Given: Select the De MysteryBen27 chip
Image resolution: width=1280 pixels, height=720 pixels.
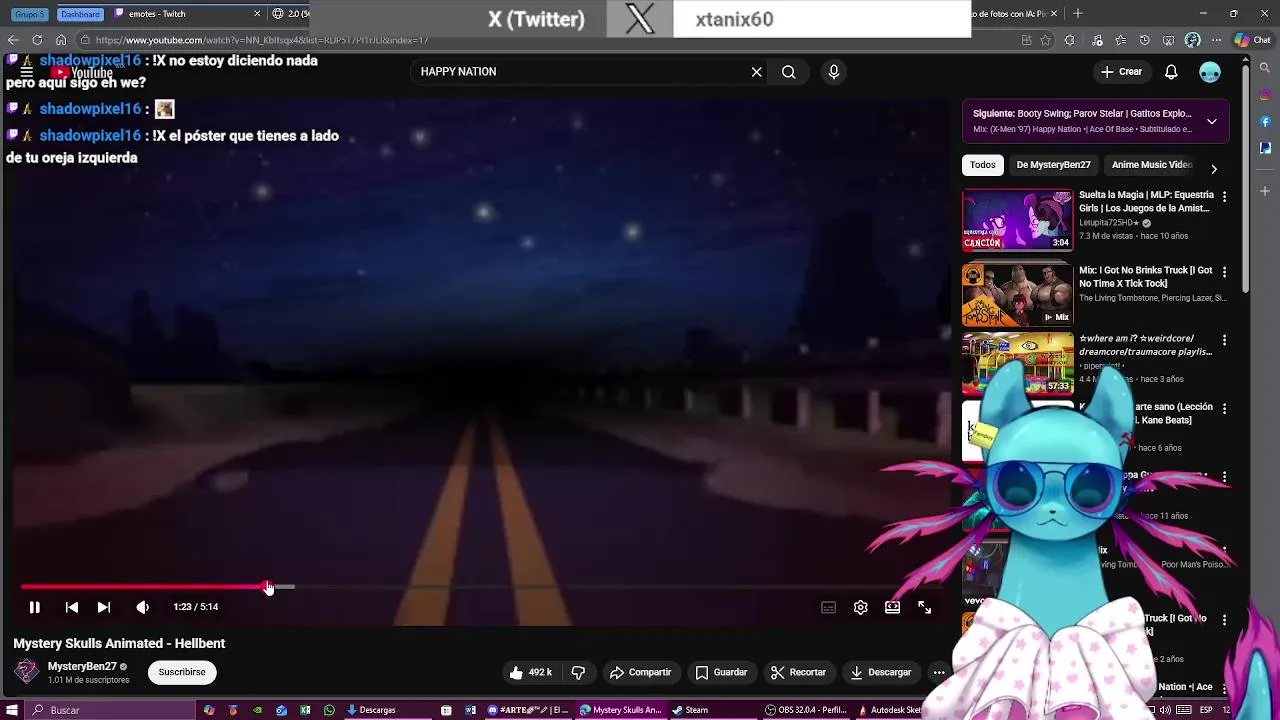Looking at the screenshot, I should (x=1053, y=165).
